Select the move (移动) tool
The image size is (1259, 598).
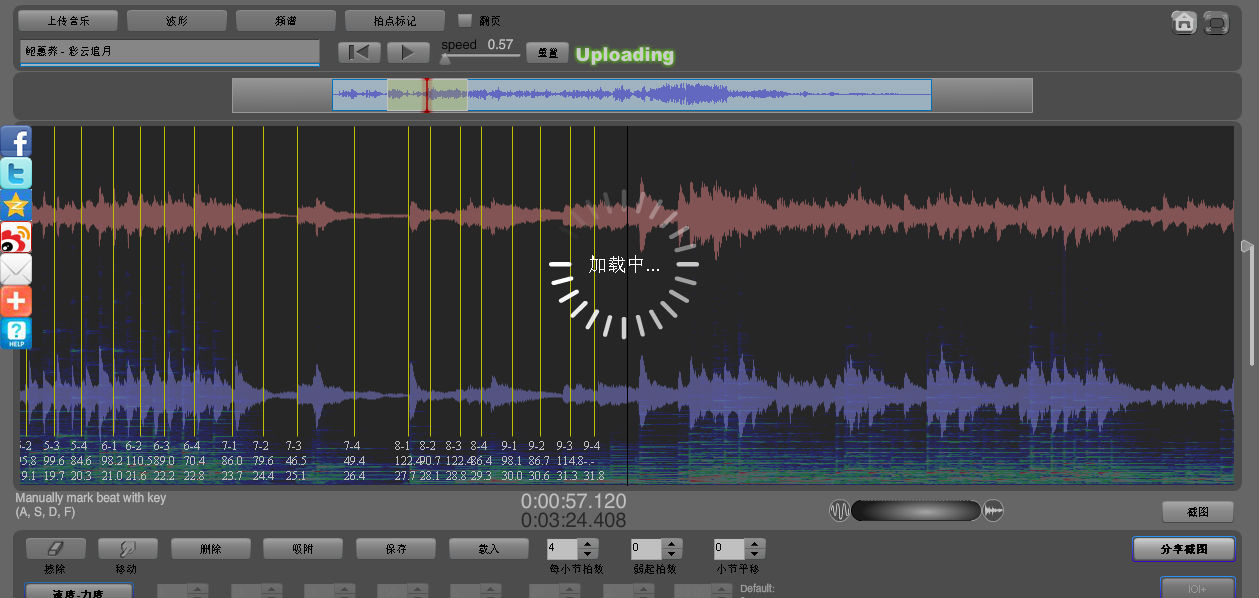pos(127,549)
